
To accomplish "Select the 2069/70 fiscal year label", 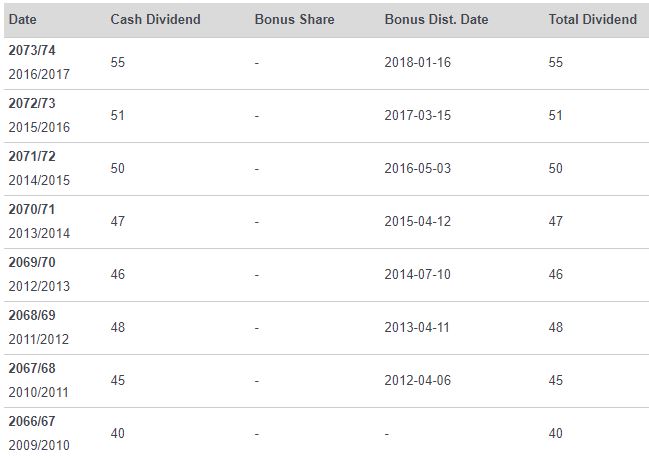I will [32, 262].
